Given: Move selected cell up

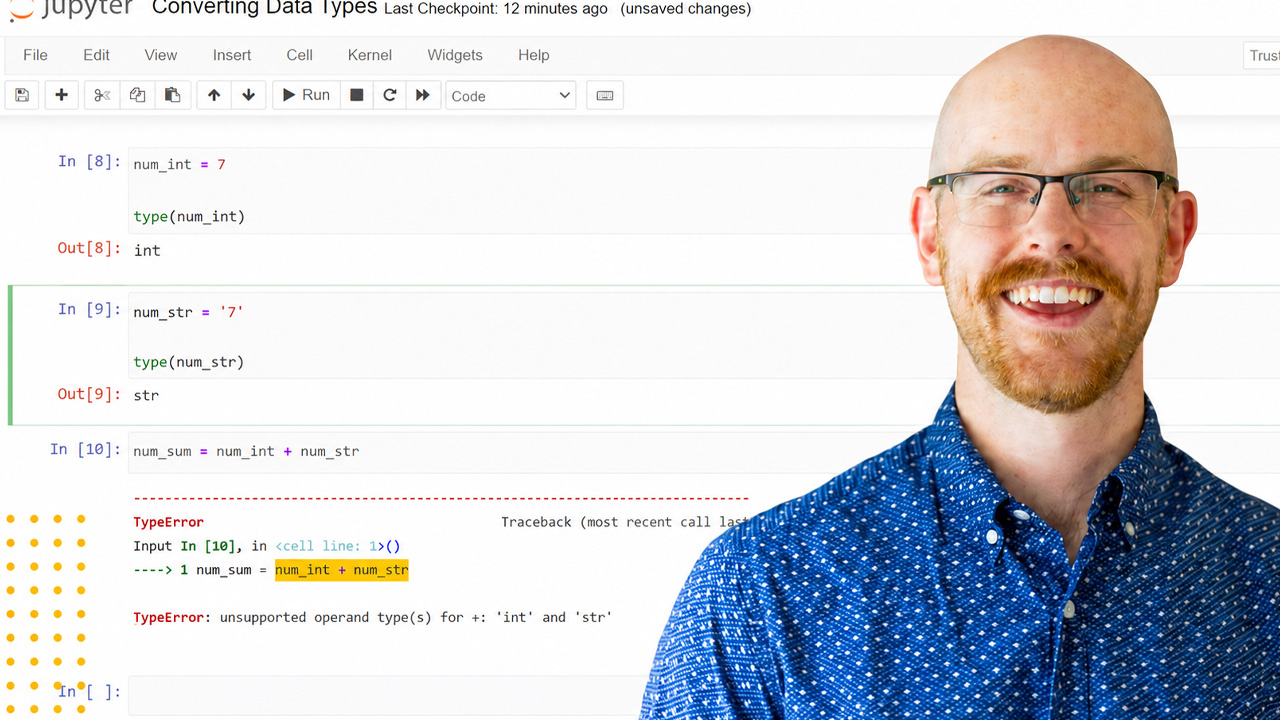Looking at the screenshot, I should tap(214, 95).
